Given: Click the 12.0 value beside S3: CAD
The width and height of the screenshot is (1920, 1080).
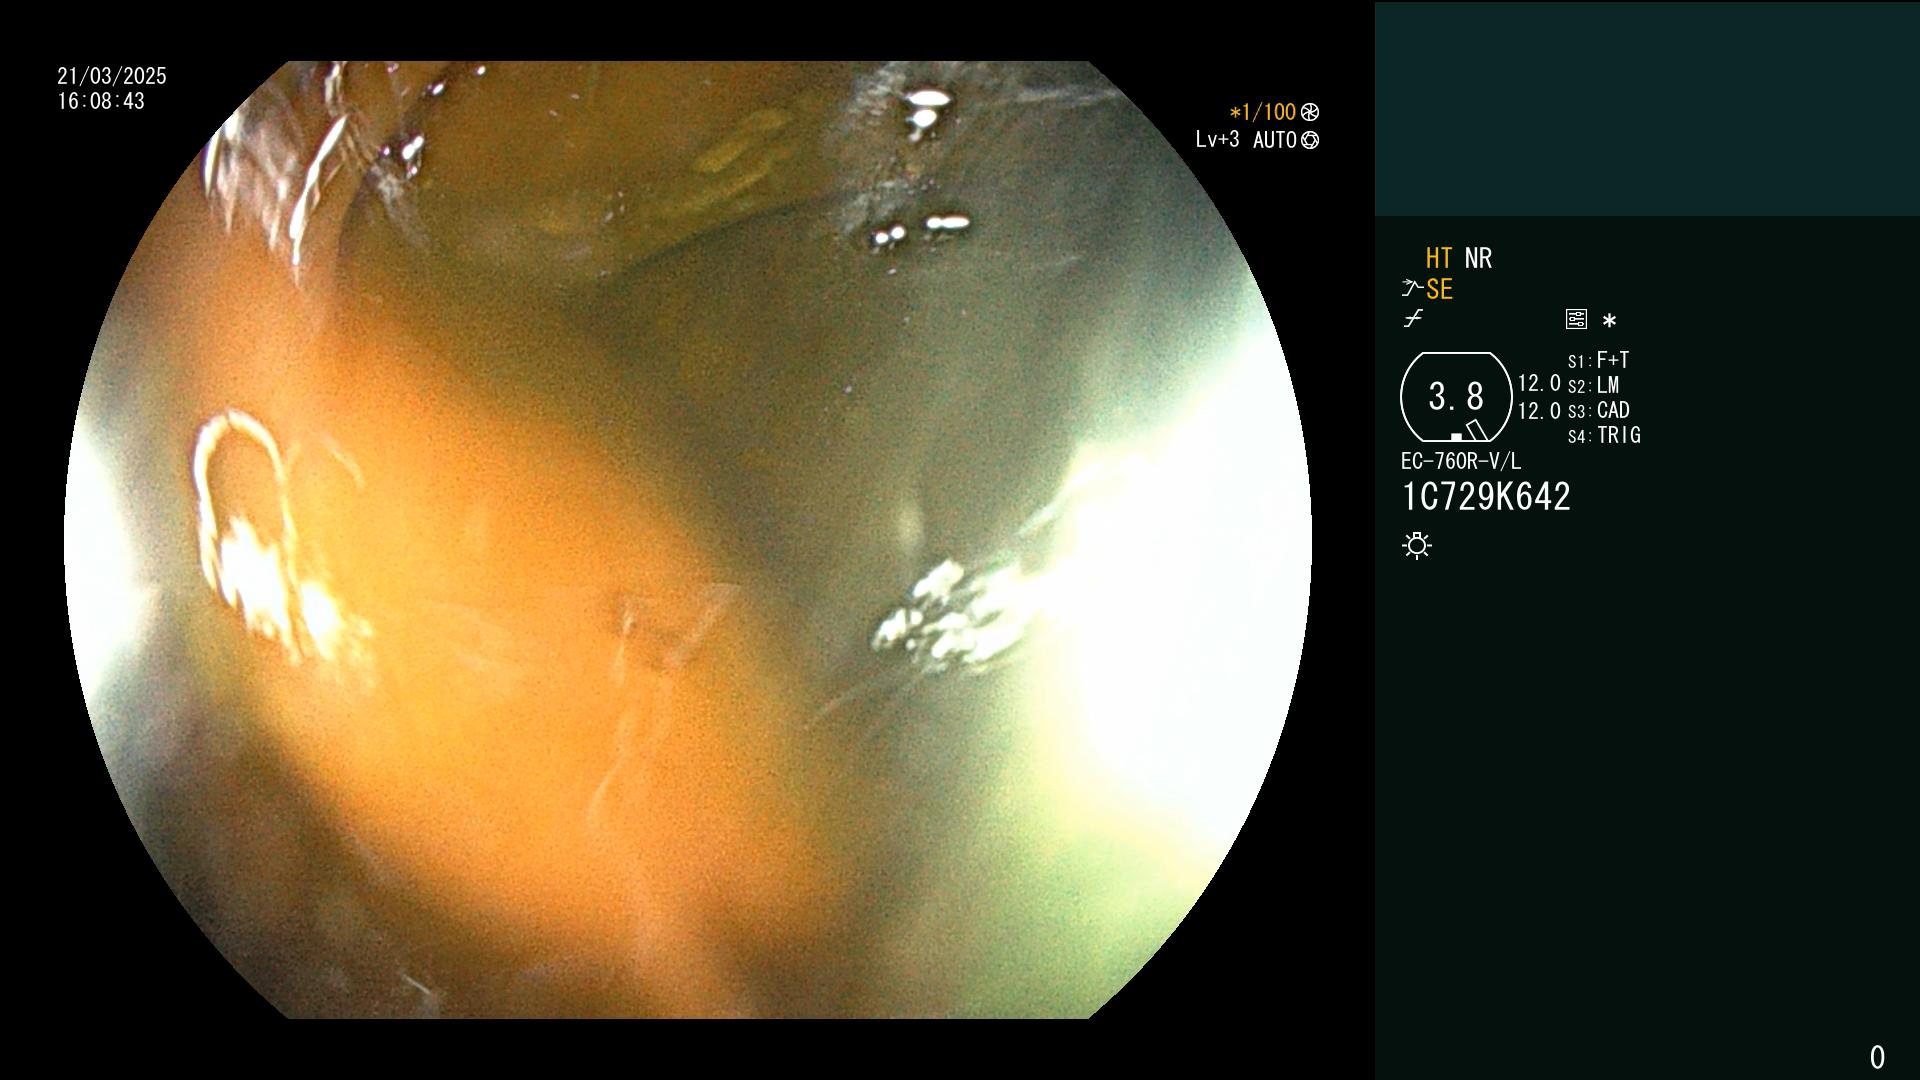Looking at the screenshot, I should (x=1539, y=411).
